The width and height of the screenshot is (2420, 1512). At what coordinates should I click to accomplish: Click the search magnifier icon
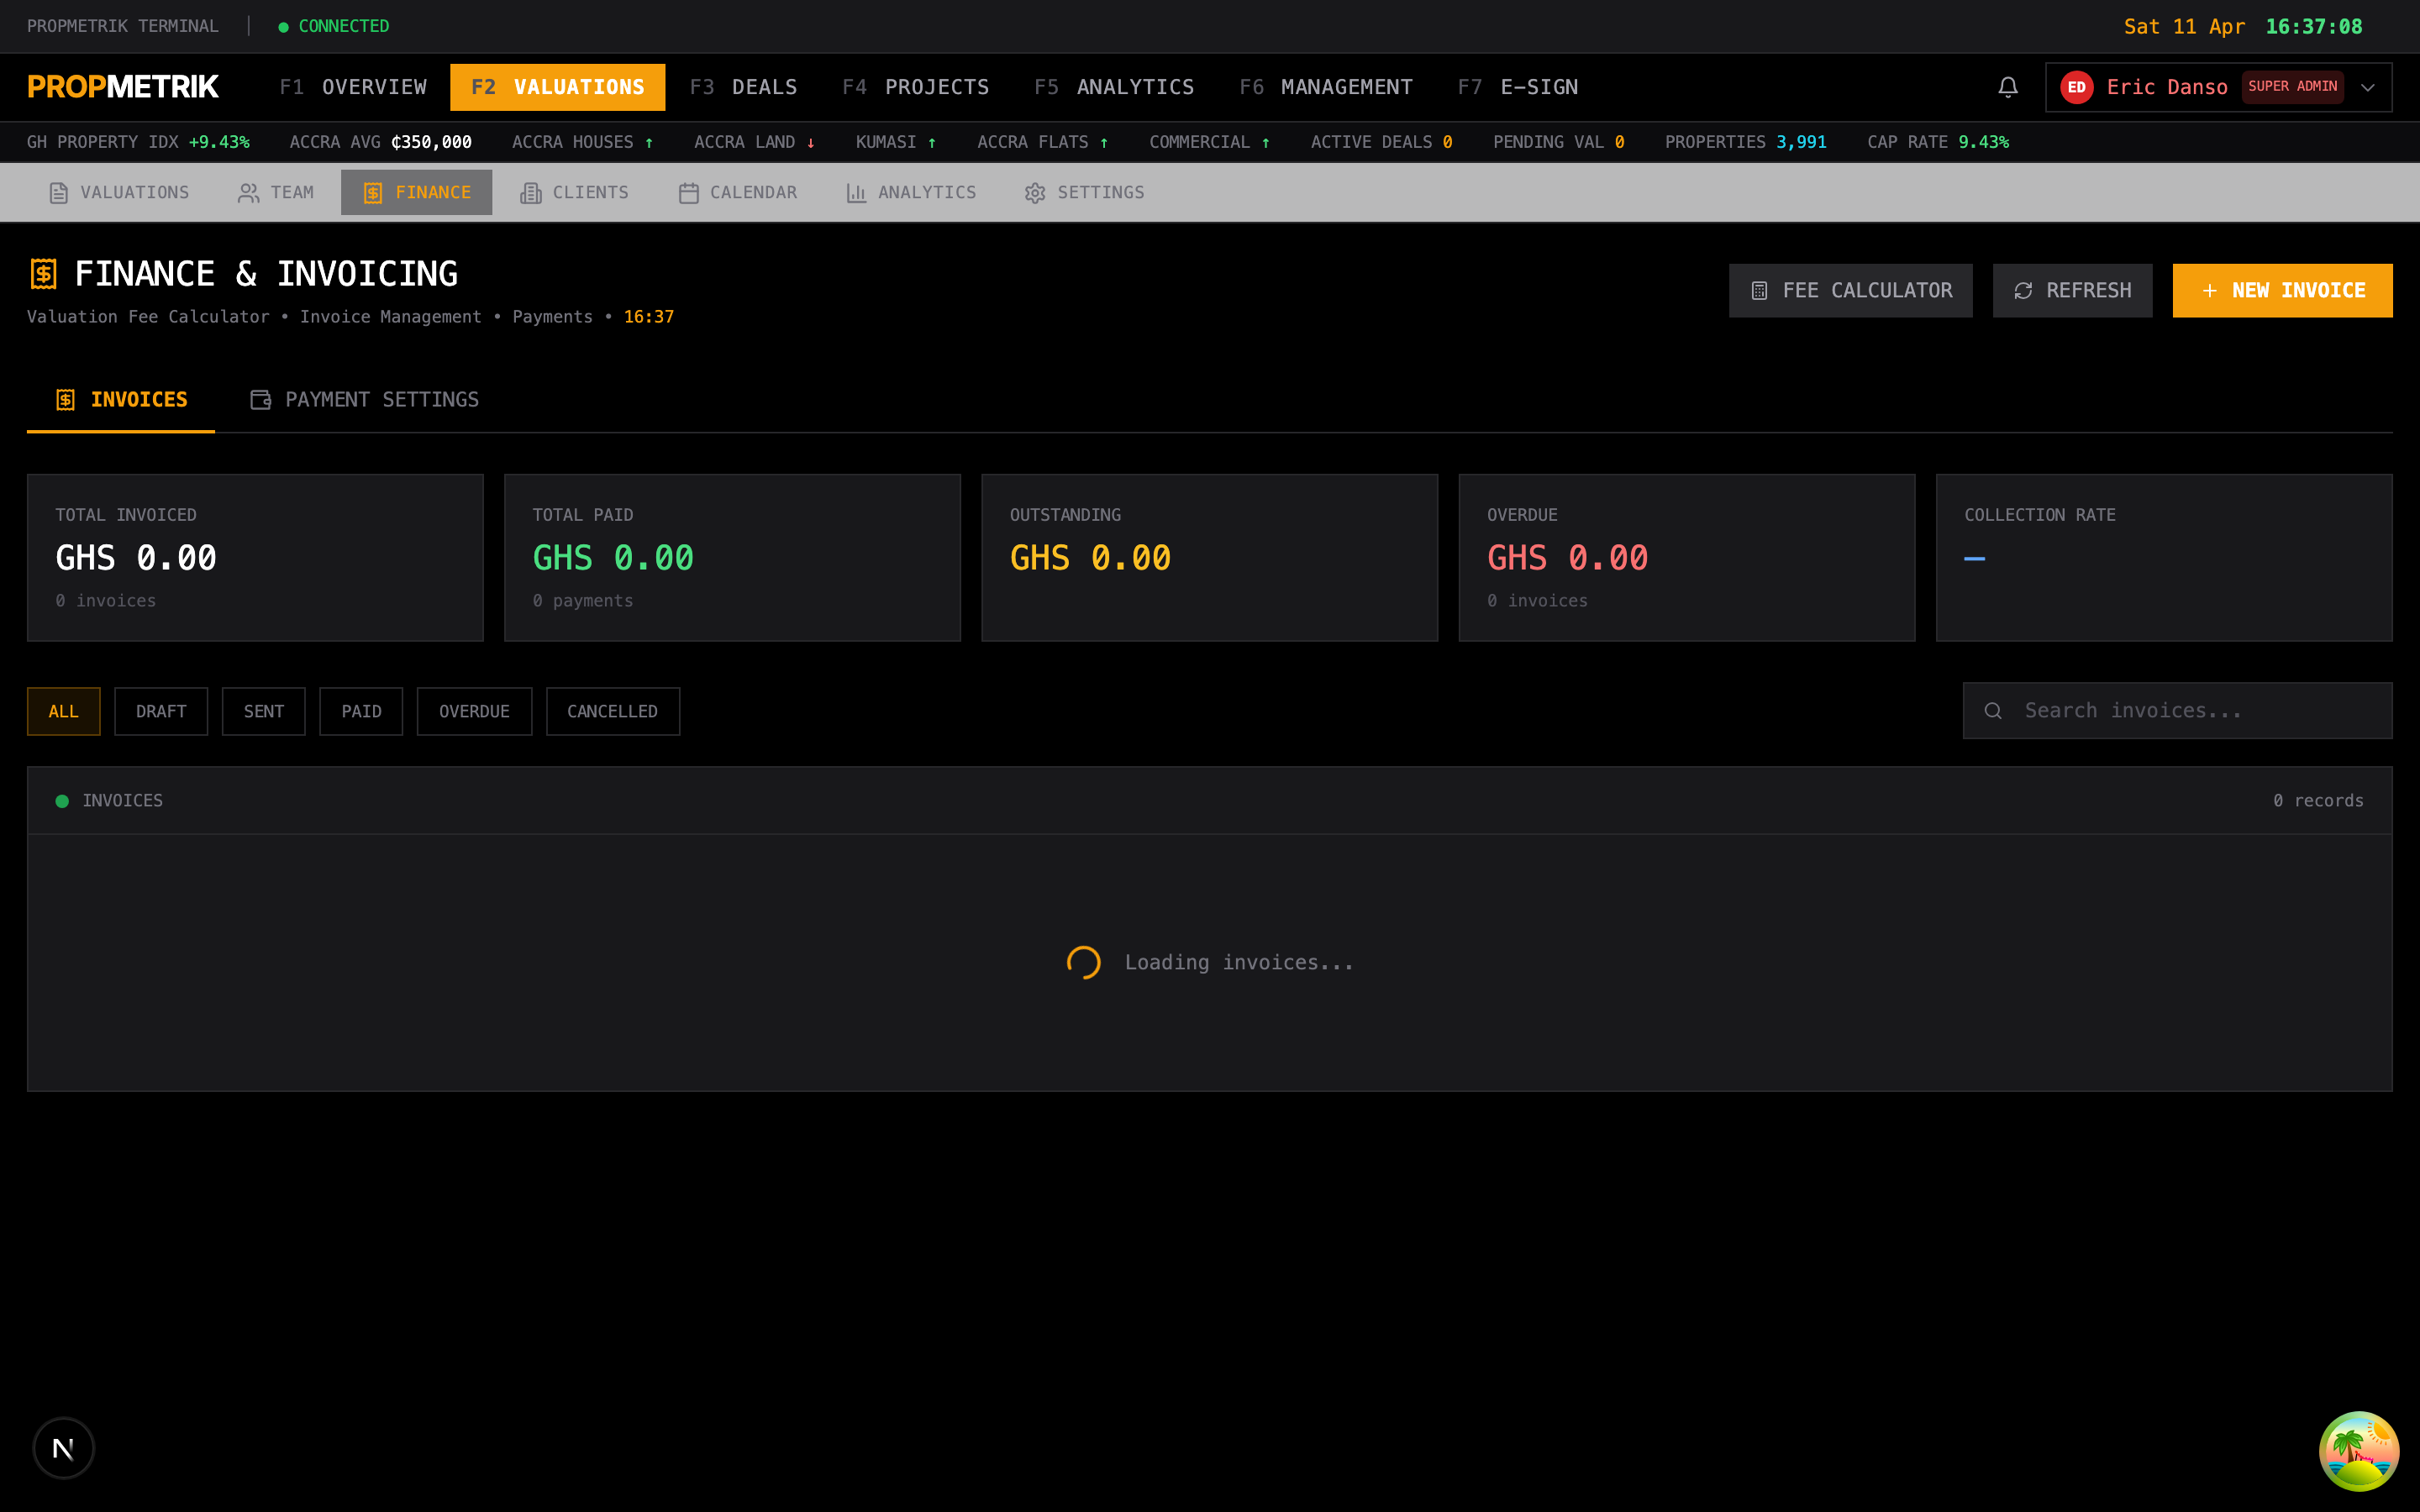coord(1992,710)
